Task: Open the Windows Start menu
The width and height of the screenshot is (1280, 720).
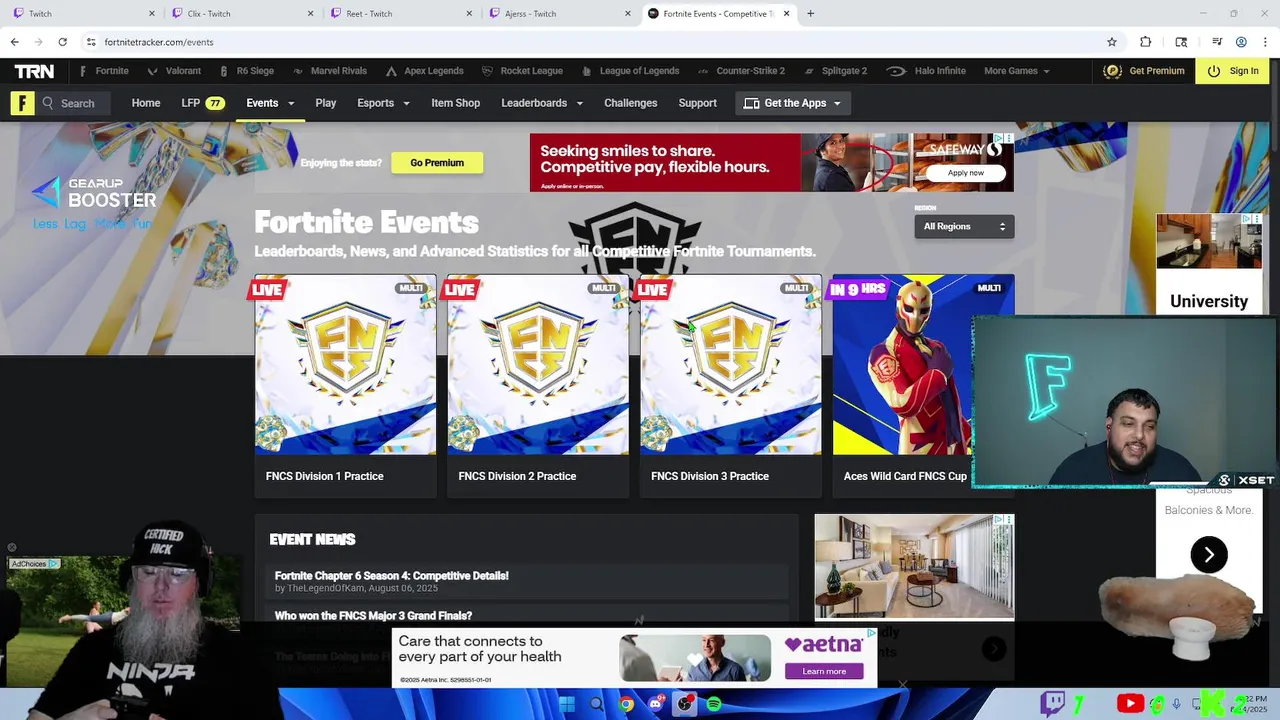Action: pyautogui.click(x=567, y=704)
